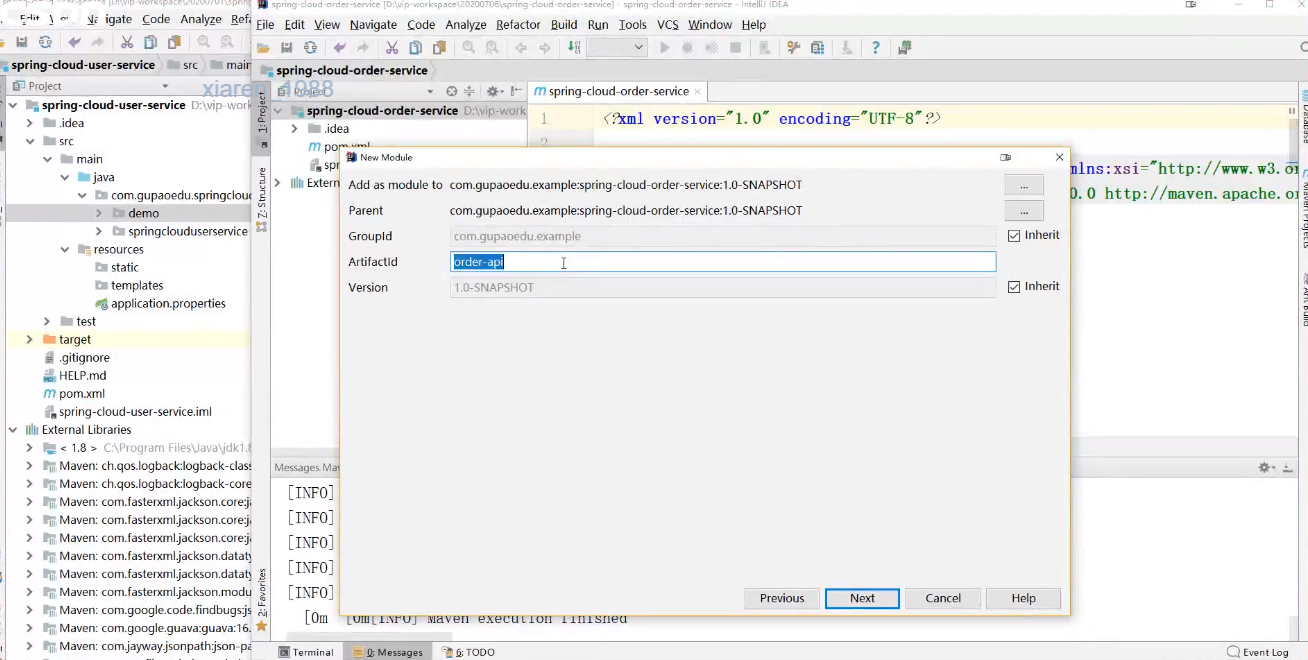
Task: Click the browse button for Parent
Action: click(x=1024, y=211)
